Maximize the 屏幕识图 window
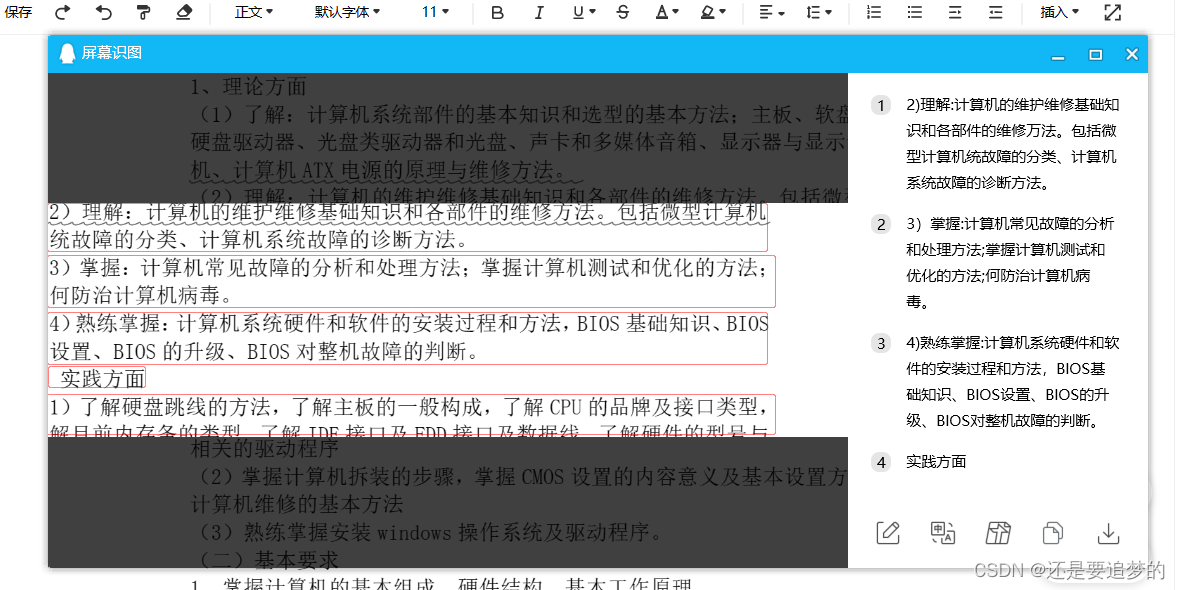1180x590 pixels. [x=1096, y=54]
